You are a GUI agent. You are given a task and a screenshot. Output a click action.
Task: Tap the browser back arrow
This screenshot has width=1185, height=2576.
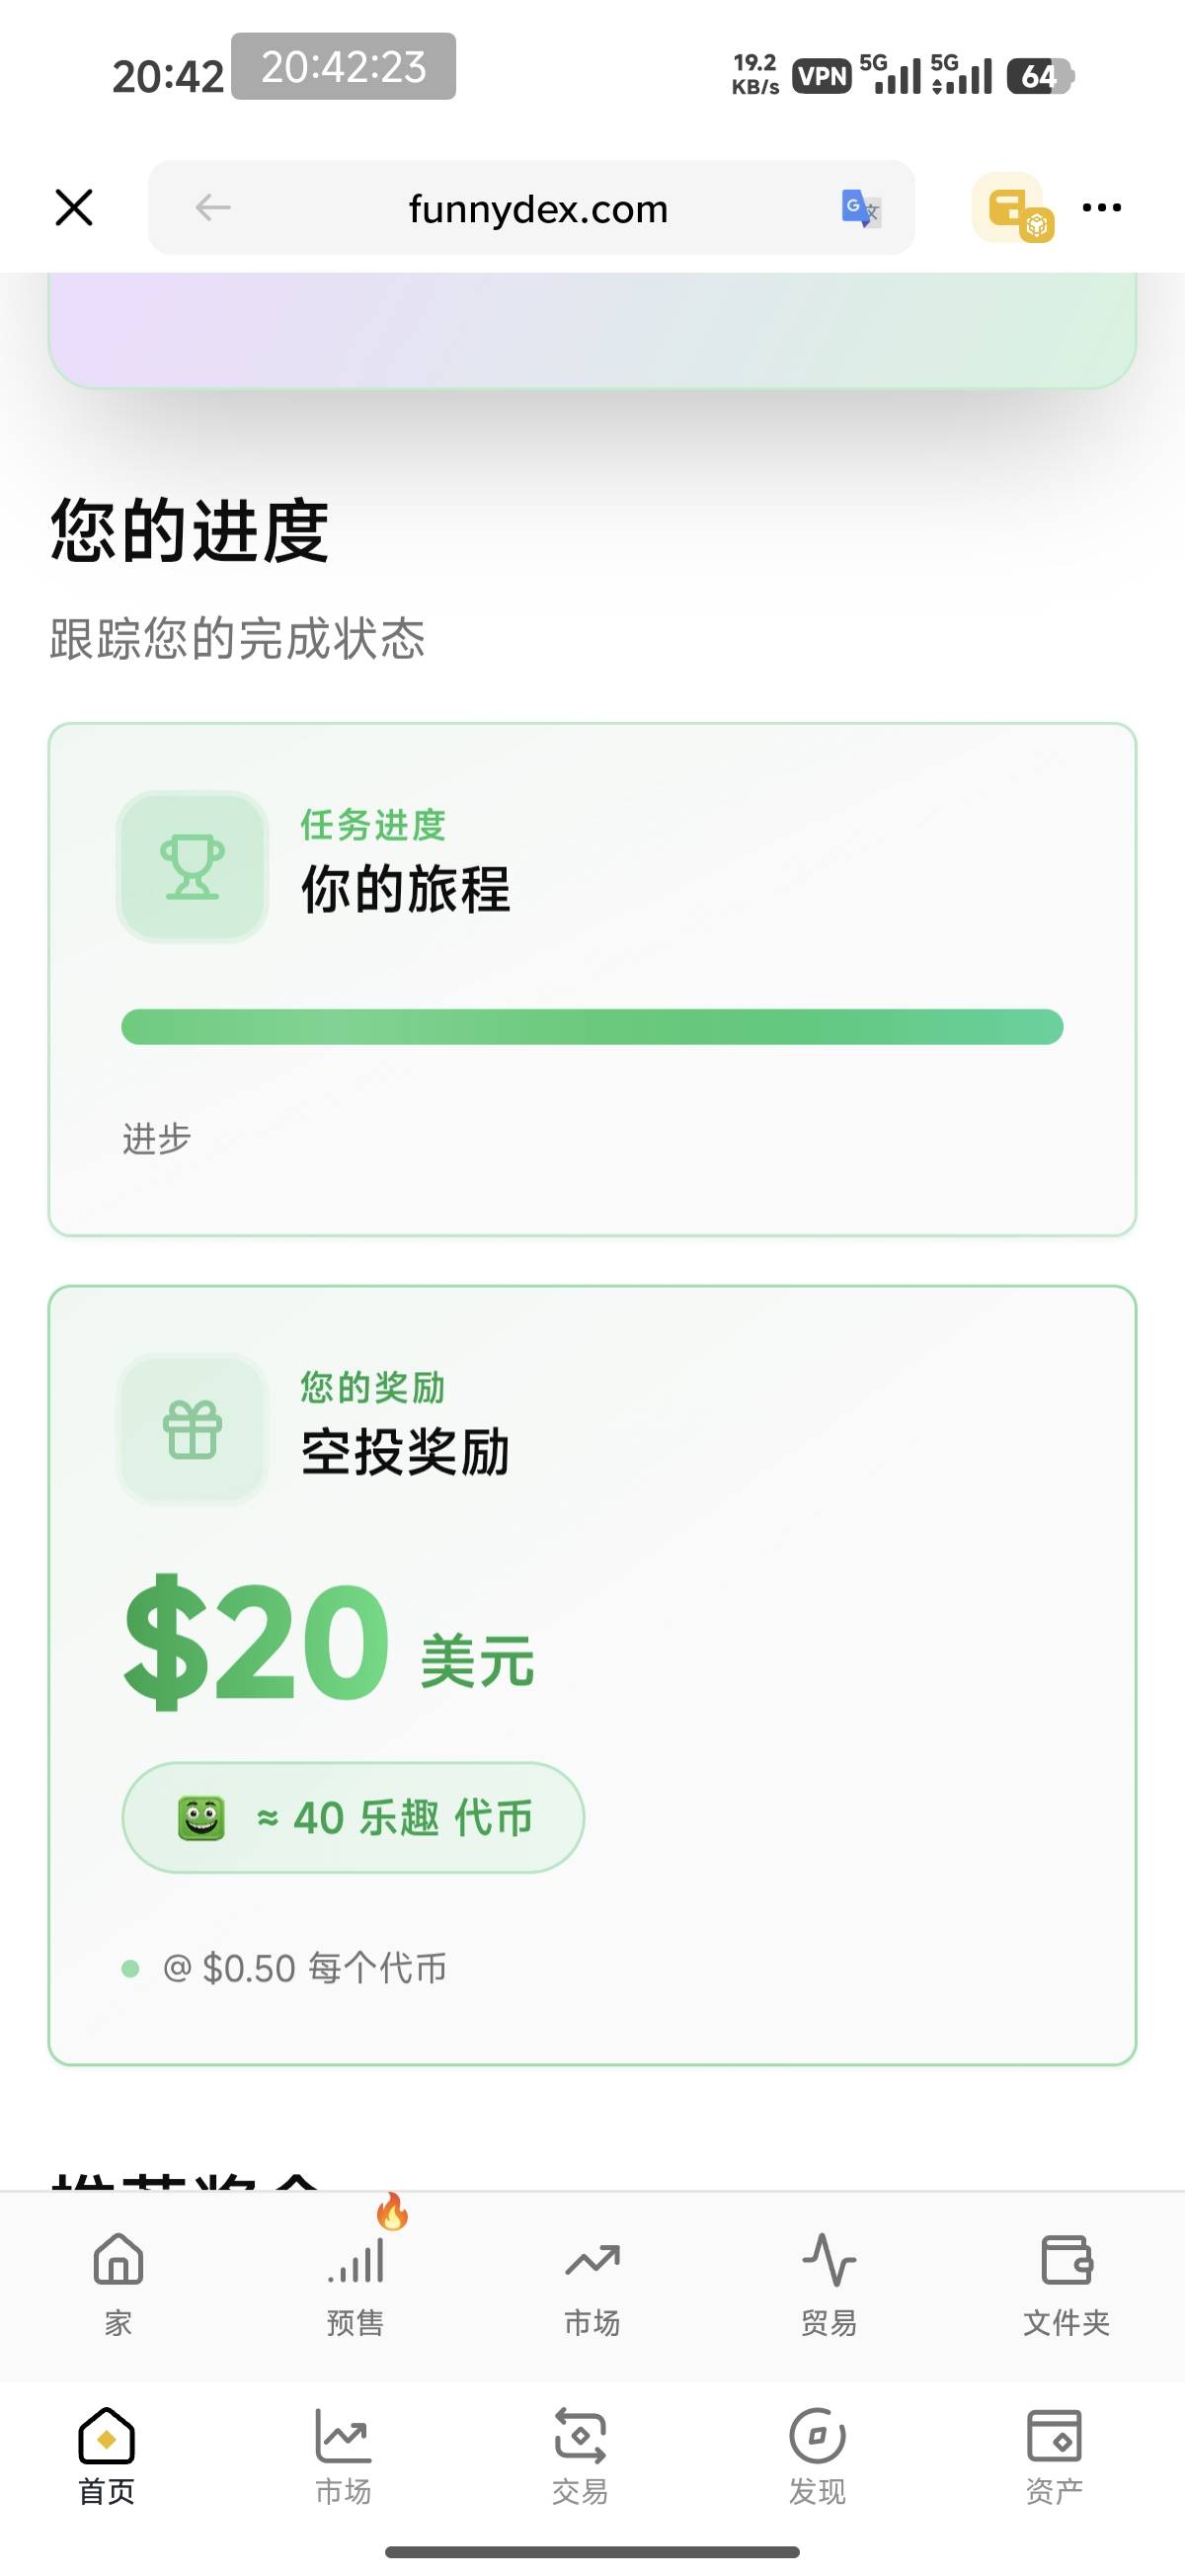[x=213, y=208]
